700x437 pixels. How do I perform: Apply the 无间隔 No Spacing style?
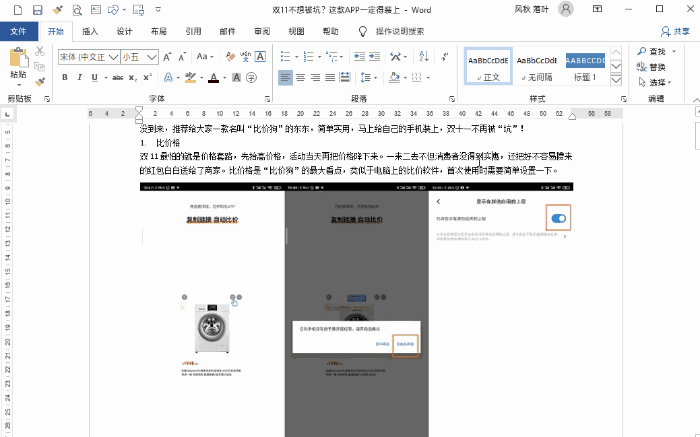[537, 66]
